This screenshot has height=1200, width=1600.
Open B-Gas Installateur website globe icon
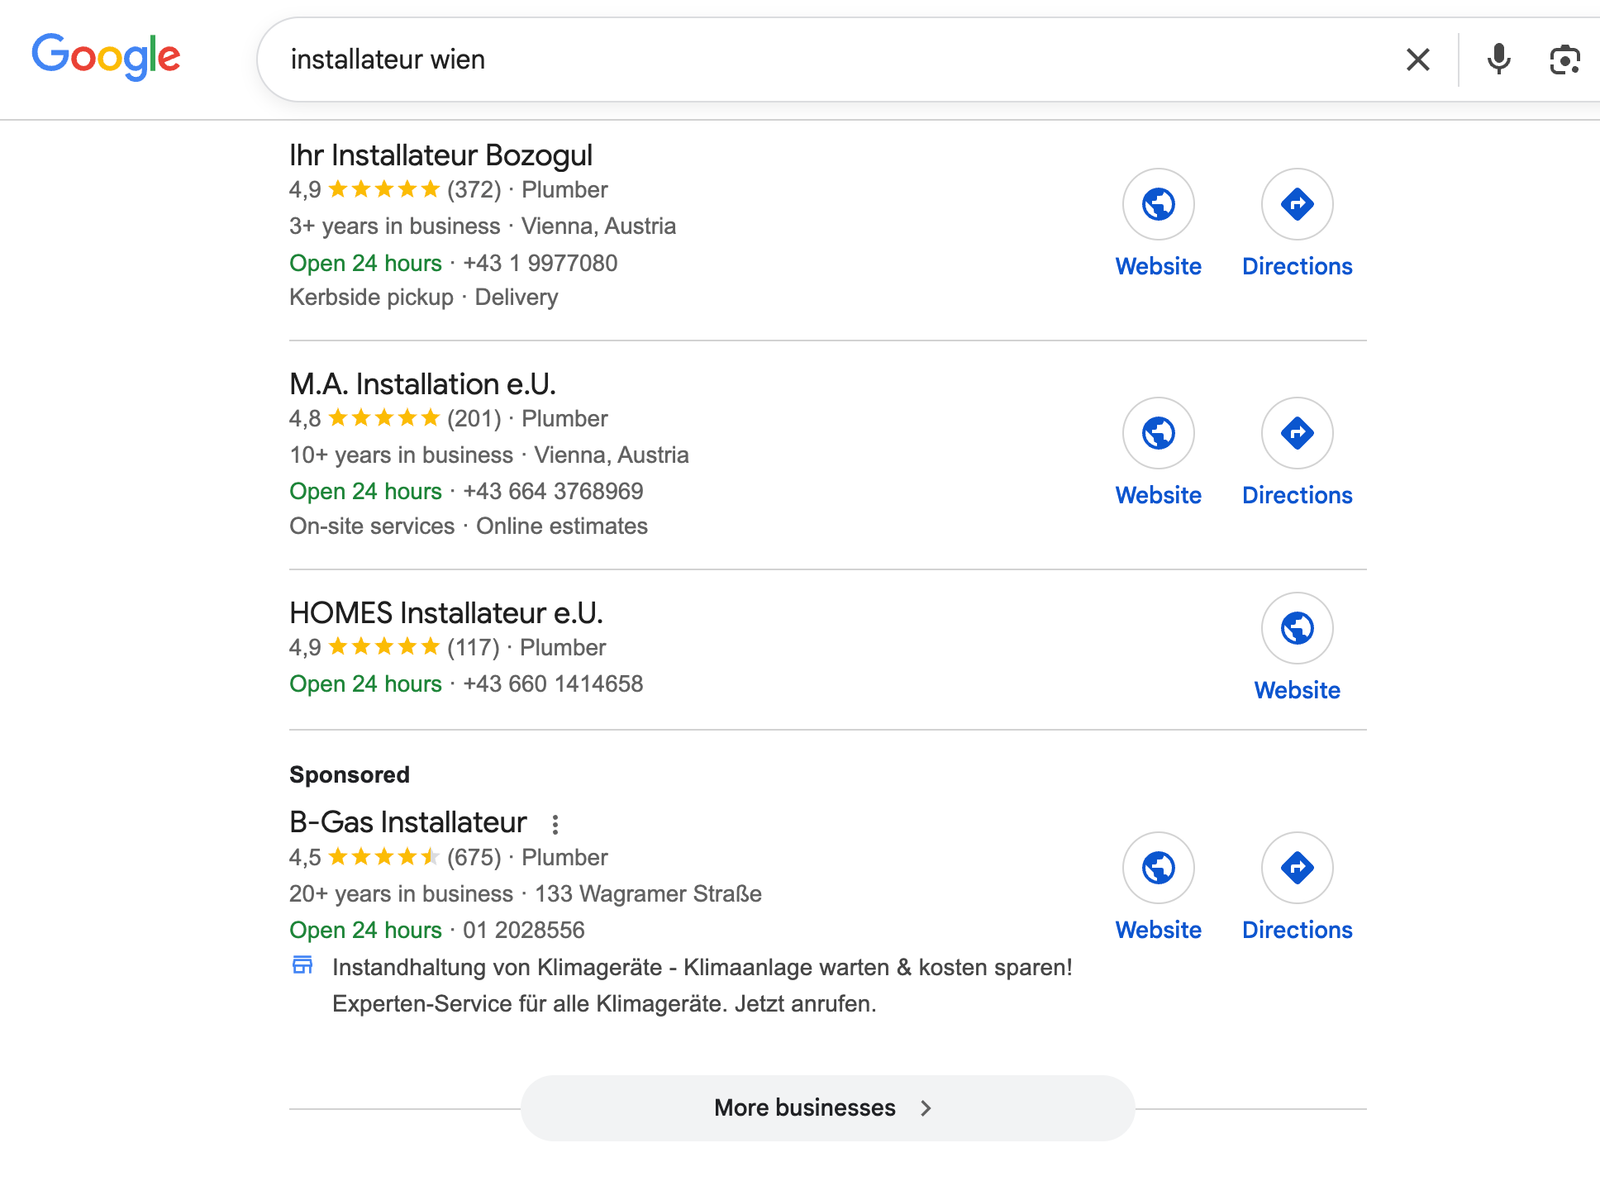coord(1158,868)
